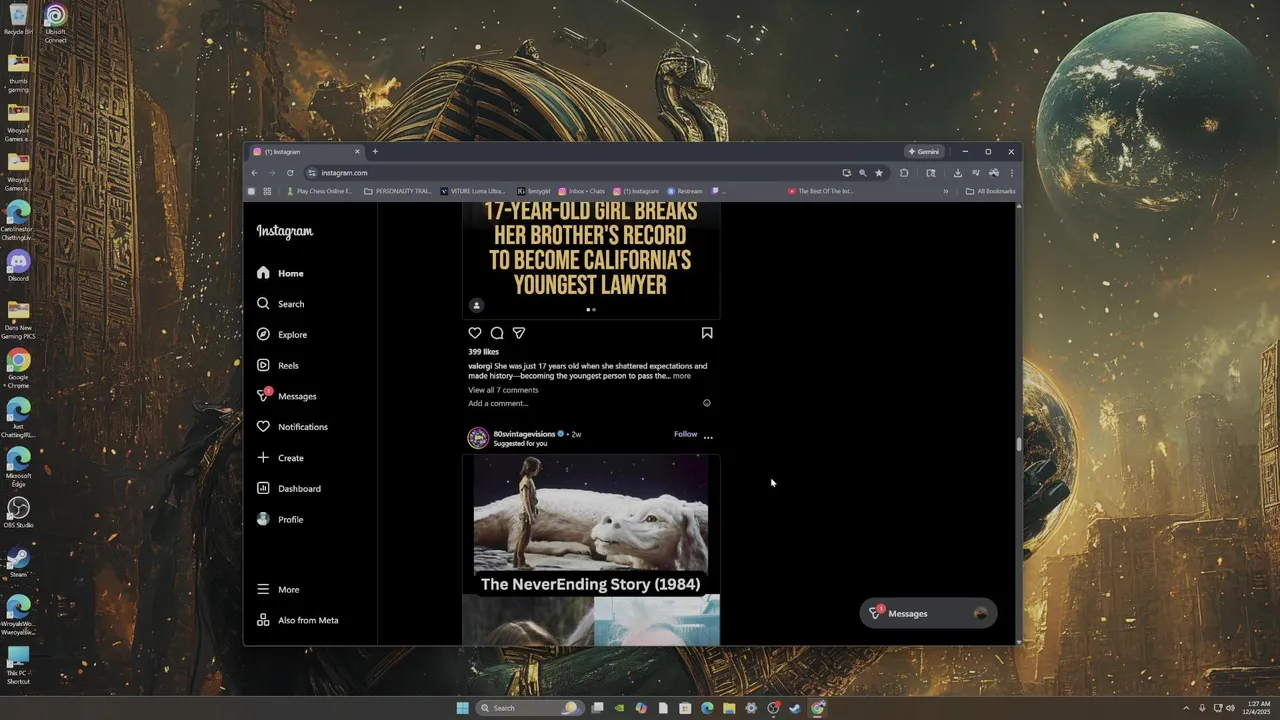The image size is (1280, 720).
Task: Open the More menu in the sidebar
Action: tap(278, 590)
